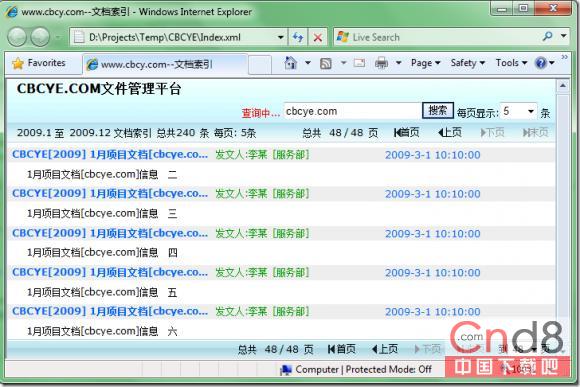Click the 搜索 button
The height and width of the screenshot is (387, 580).
438,110
